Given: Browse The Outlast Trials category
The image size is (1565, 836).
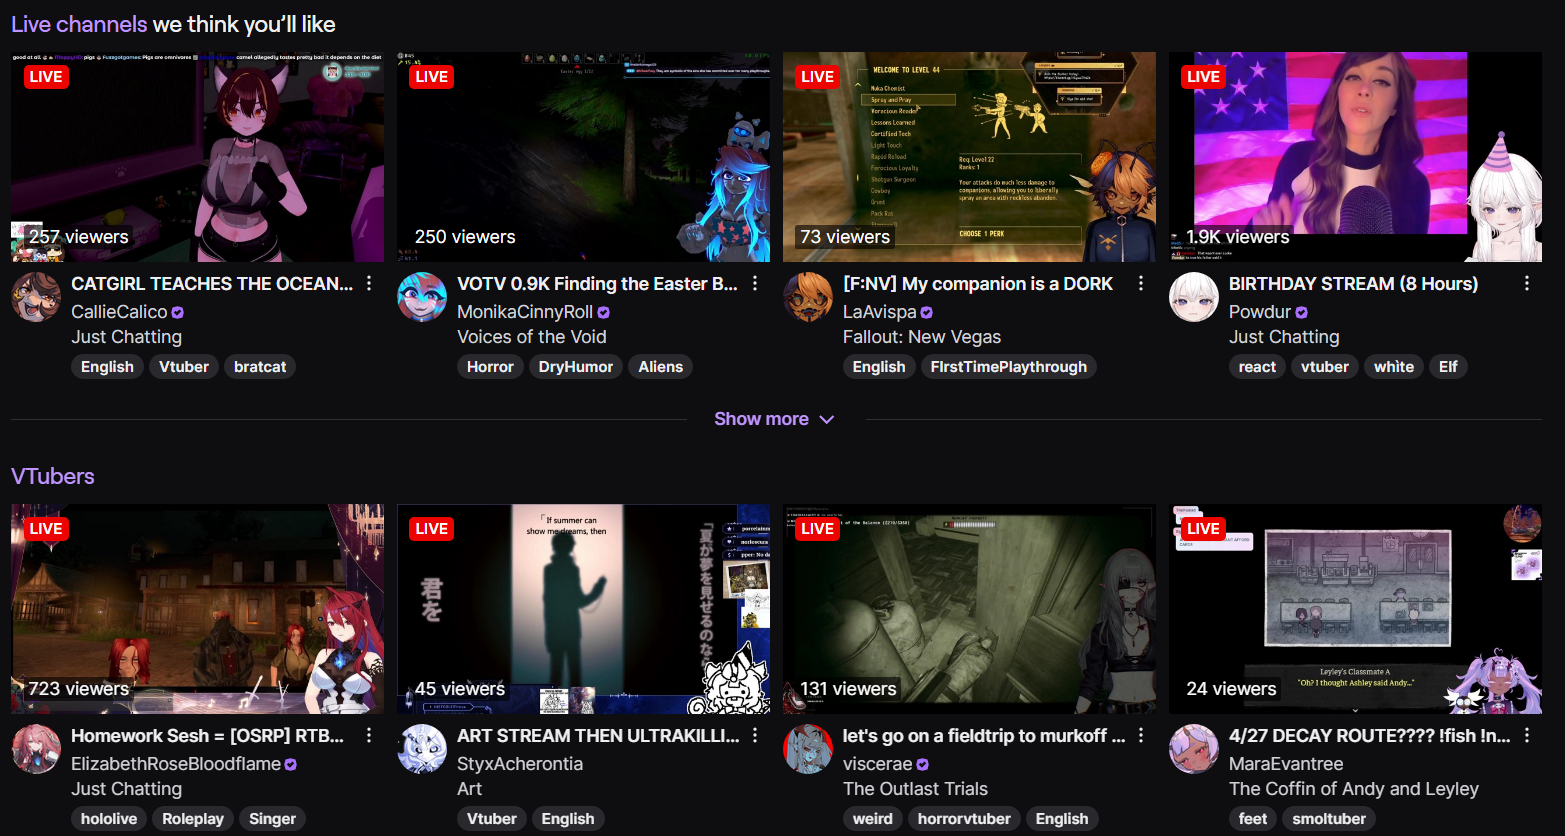Looking at the screenshot, I should (915, 789).
